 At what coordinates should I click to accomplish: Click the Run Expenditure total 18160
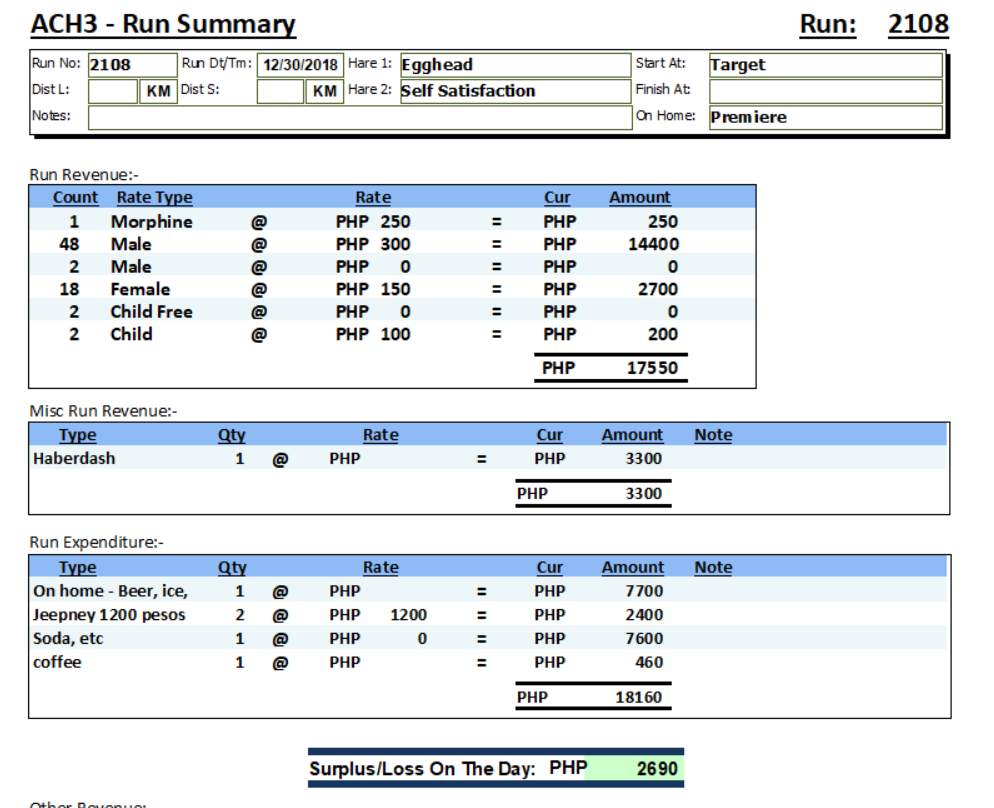pyautogui.click(x=638, y=697)
